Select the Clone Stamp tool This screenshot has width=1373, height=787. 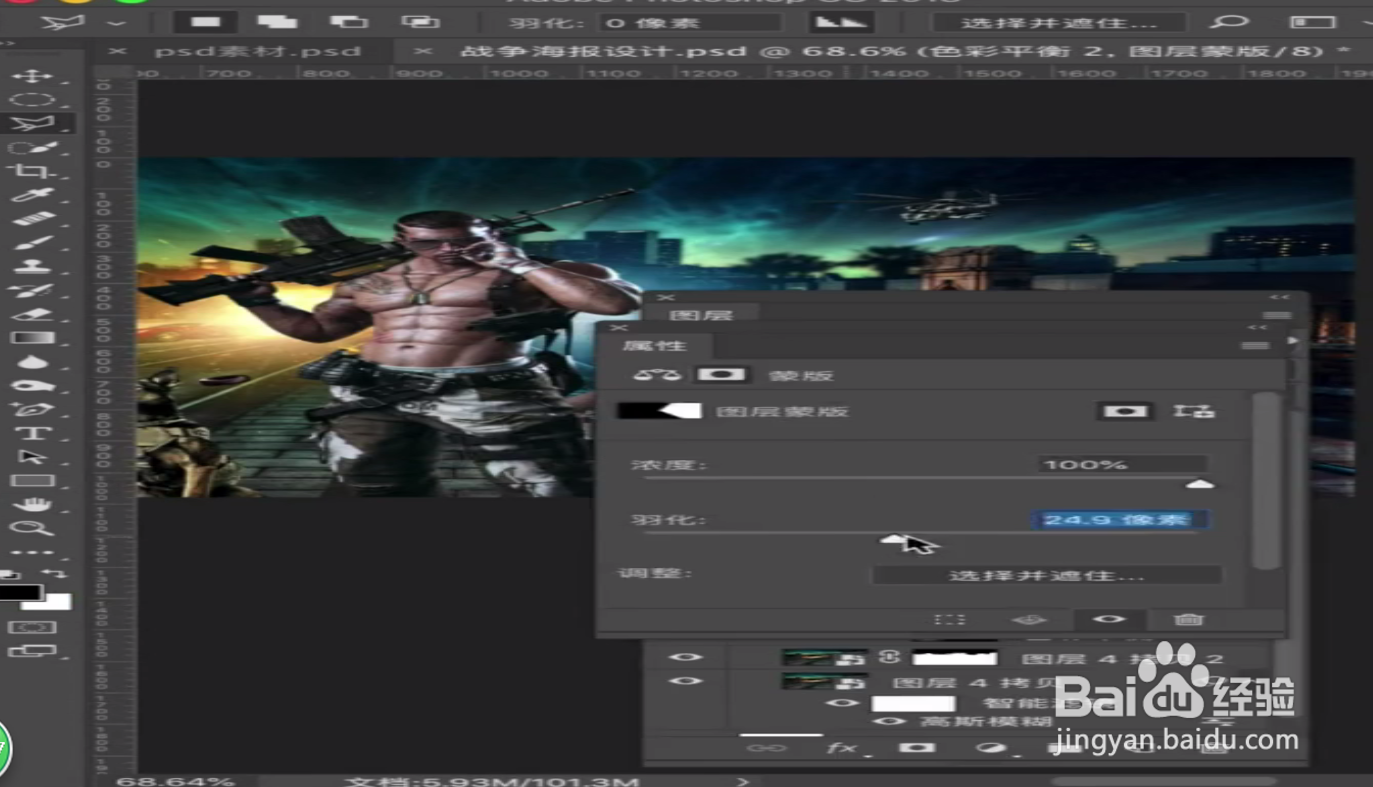coord(32,267)
